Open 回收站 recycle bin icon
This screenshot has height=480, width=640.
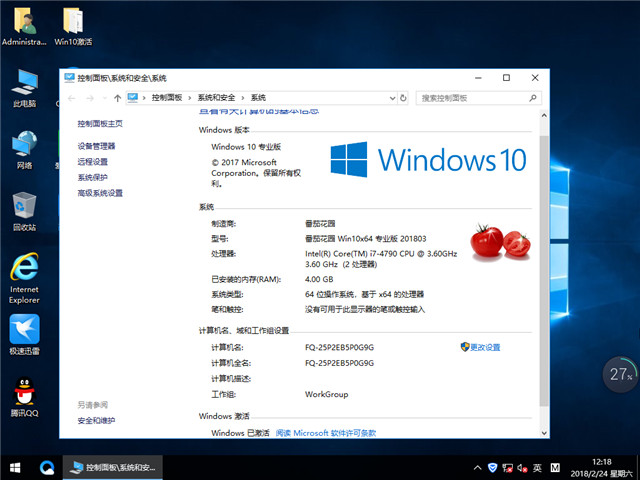24,211
